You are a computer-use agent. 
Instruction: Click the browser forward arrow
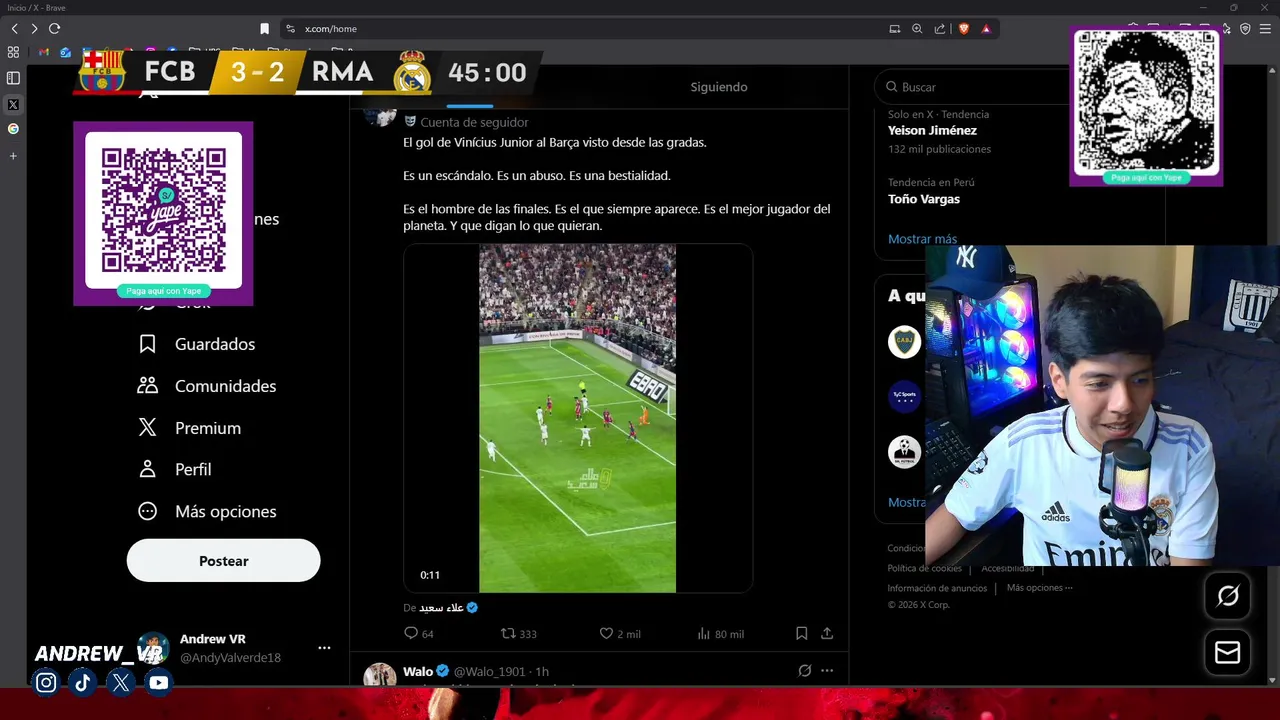34,29
